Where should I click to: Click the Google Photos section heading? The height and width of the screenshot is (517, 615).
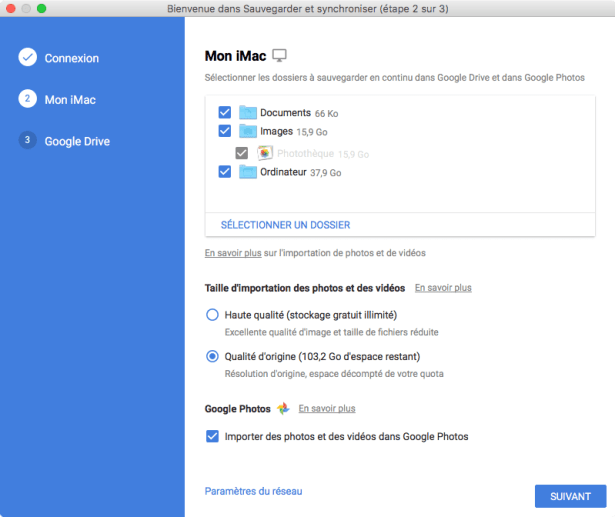(x=238, y=409)
